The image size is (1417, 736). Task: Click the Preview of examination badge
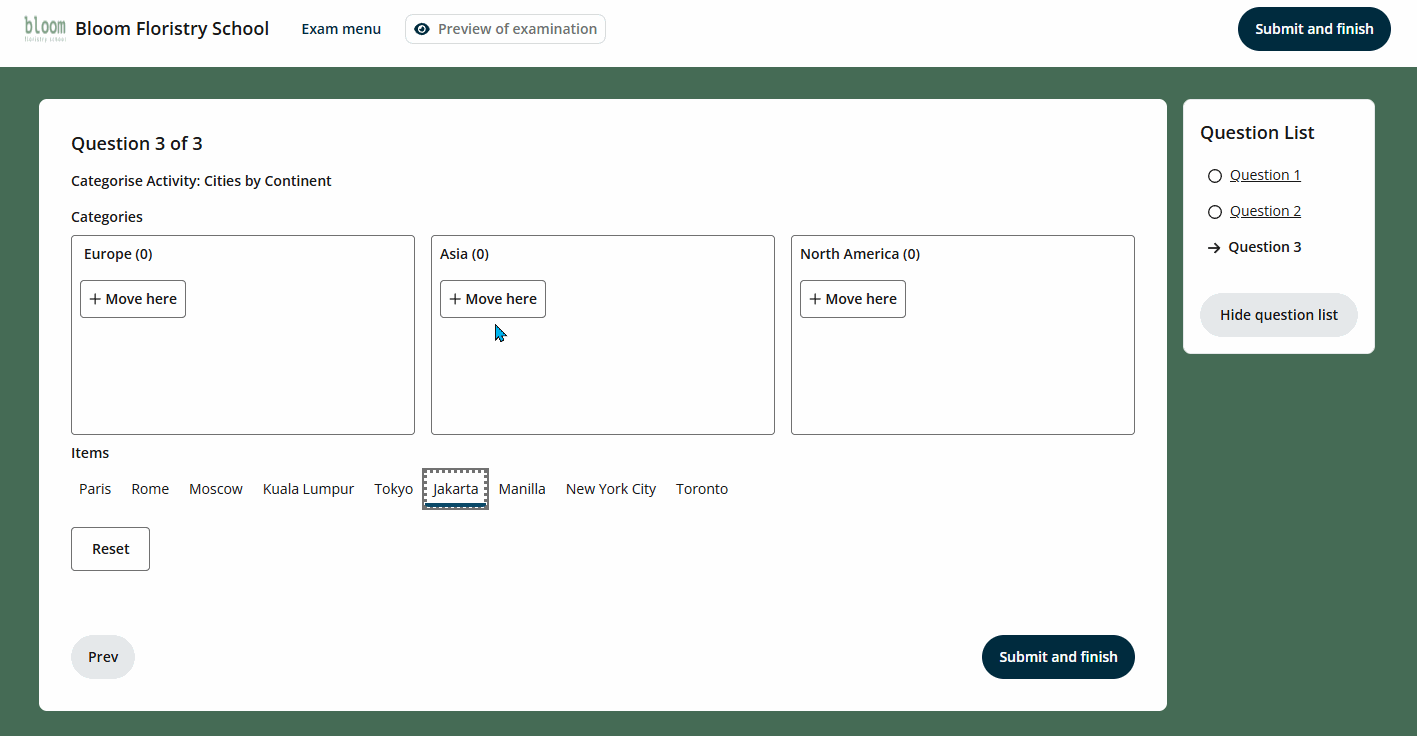click(505, 29)
